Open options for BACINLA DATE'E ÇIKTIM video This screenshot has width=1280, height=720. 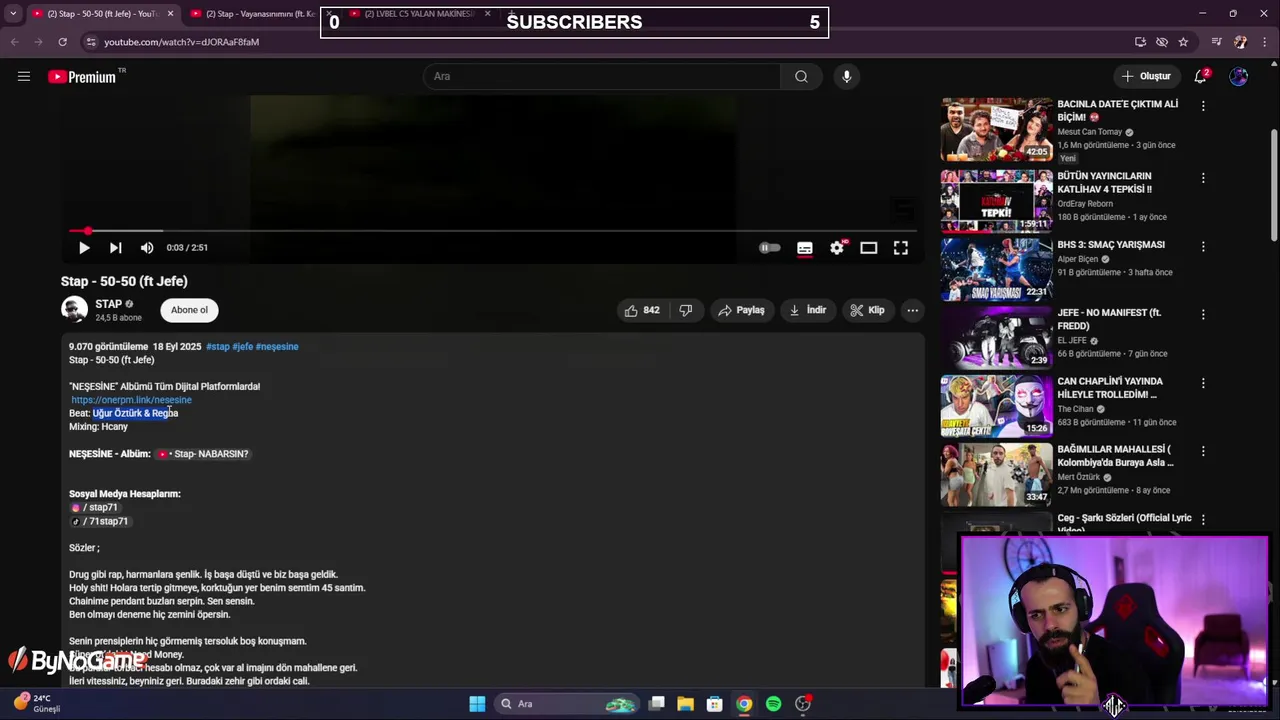pyautogui.click(x=1203, y=106)
